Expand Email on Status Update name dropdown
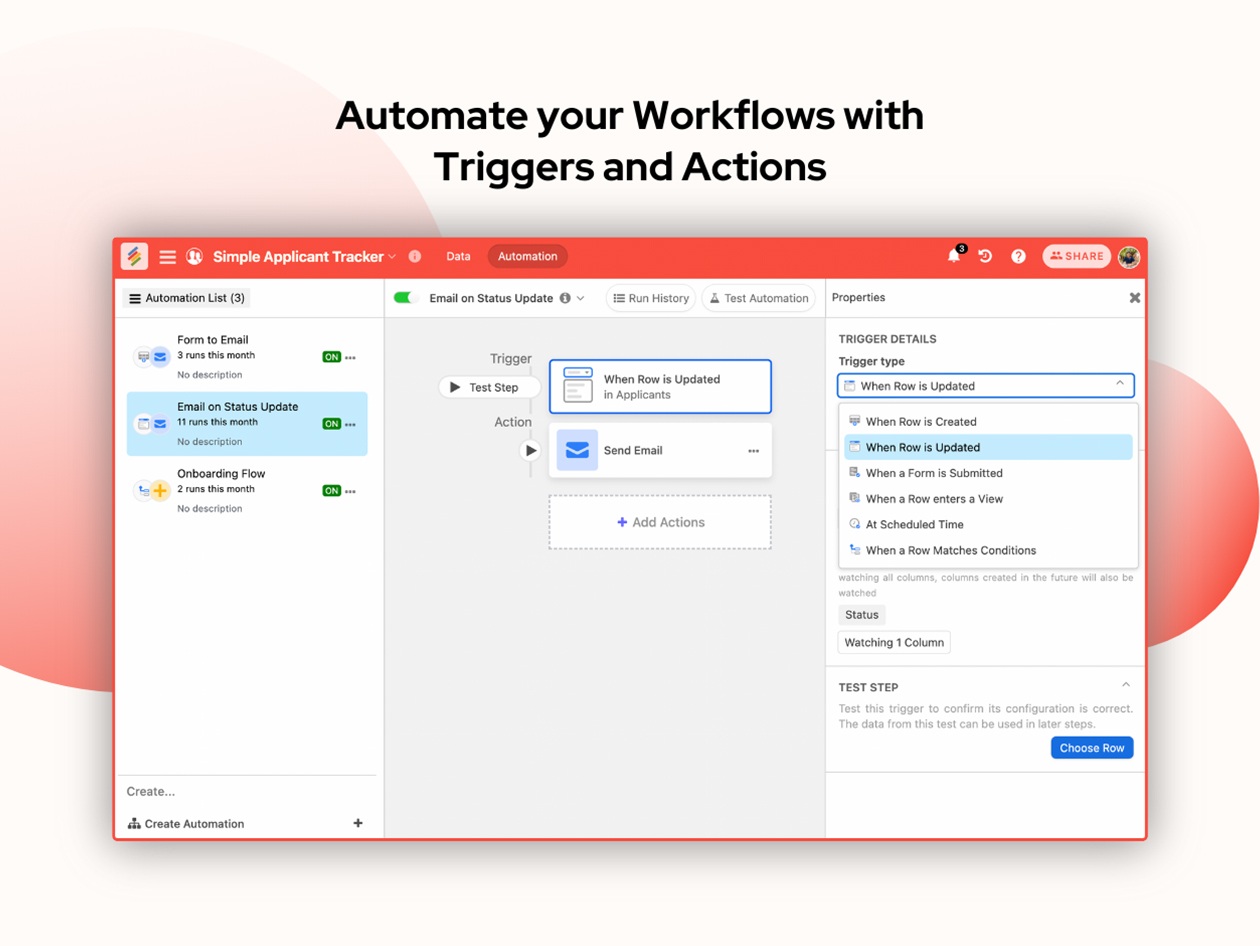 (x=581, y=298)
